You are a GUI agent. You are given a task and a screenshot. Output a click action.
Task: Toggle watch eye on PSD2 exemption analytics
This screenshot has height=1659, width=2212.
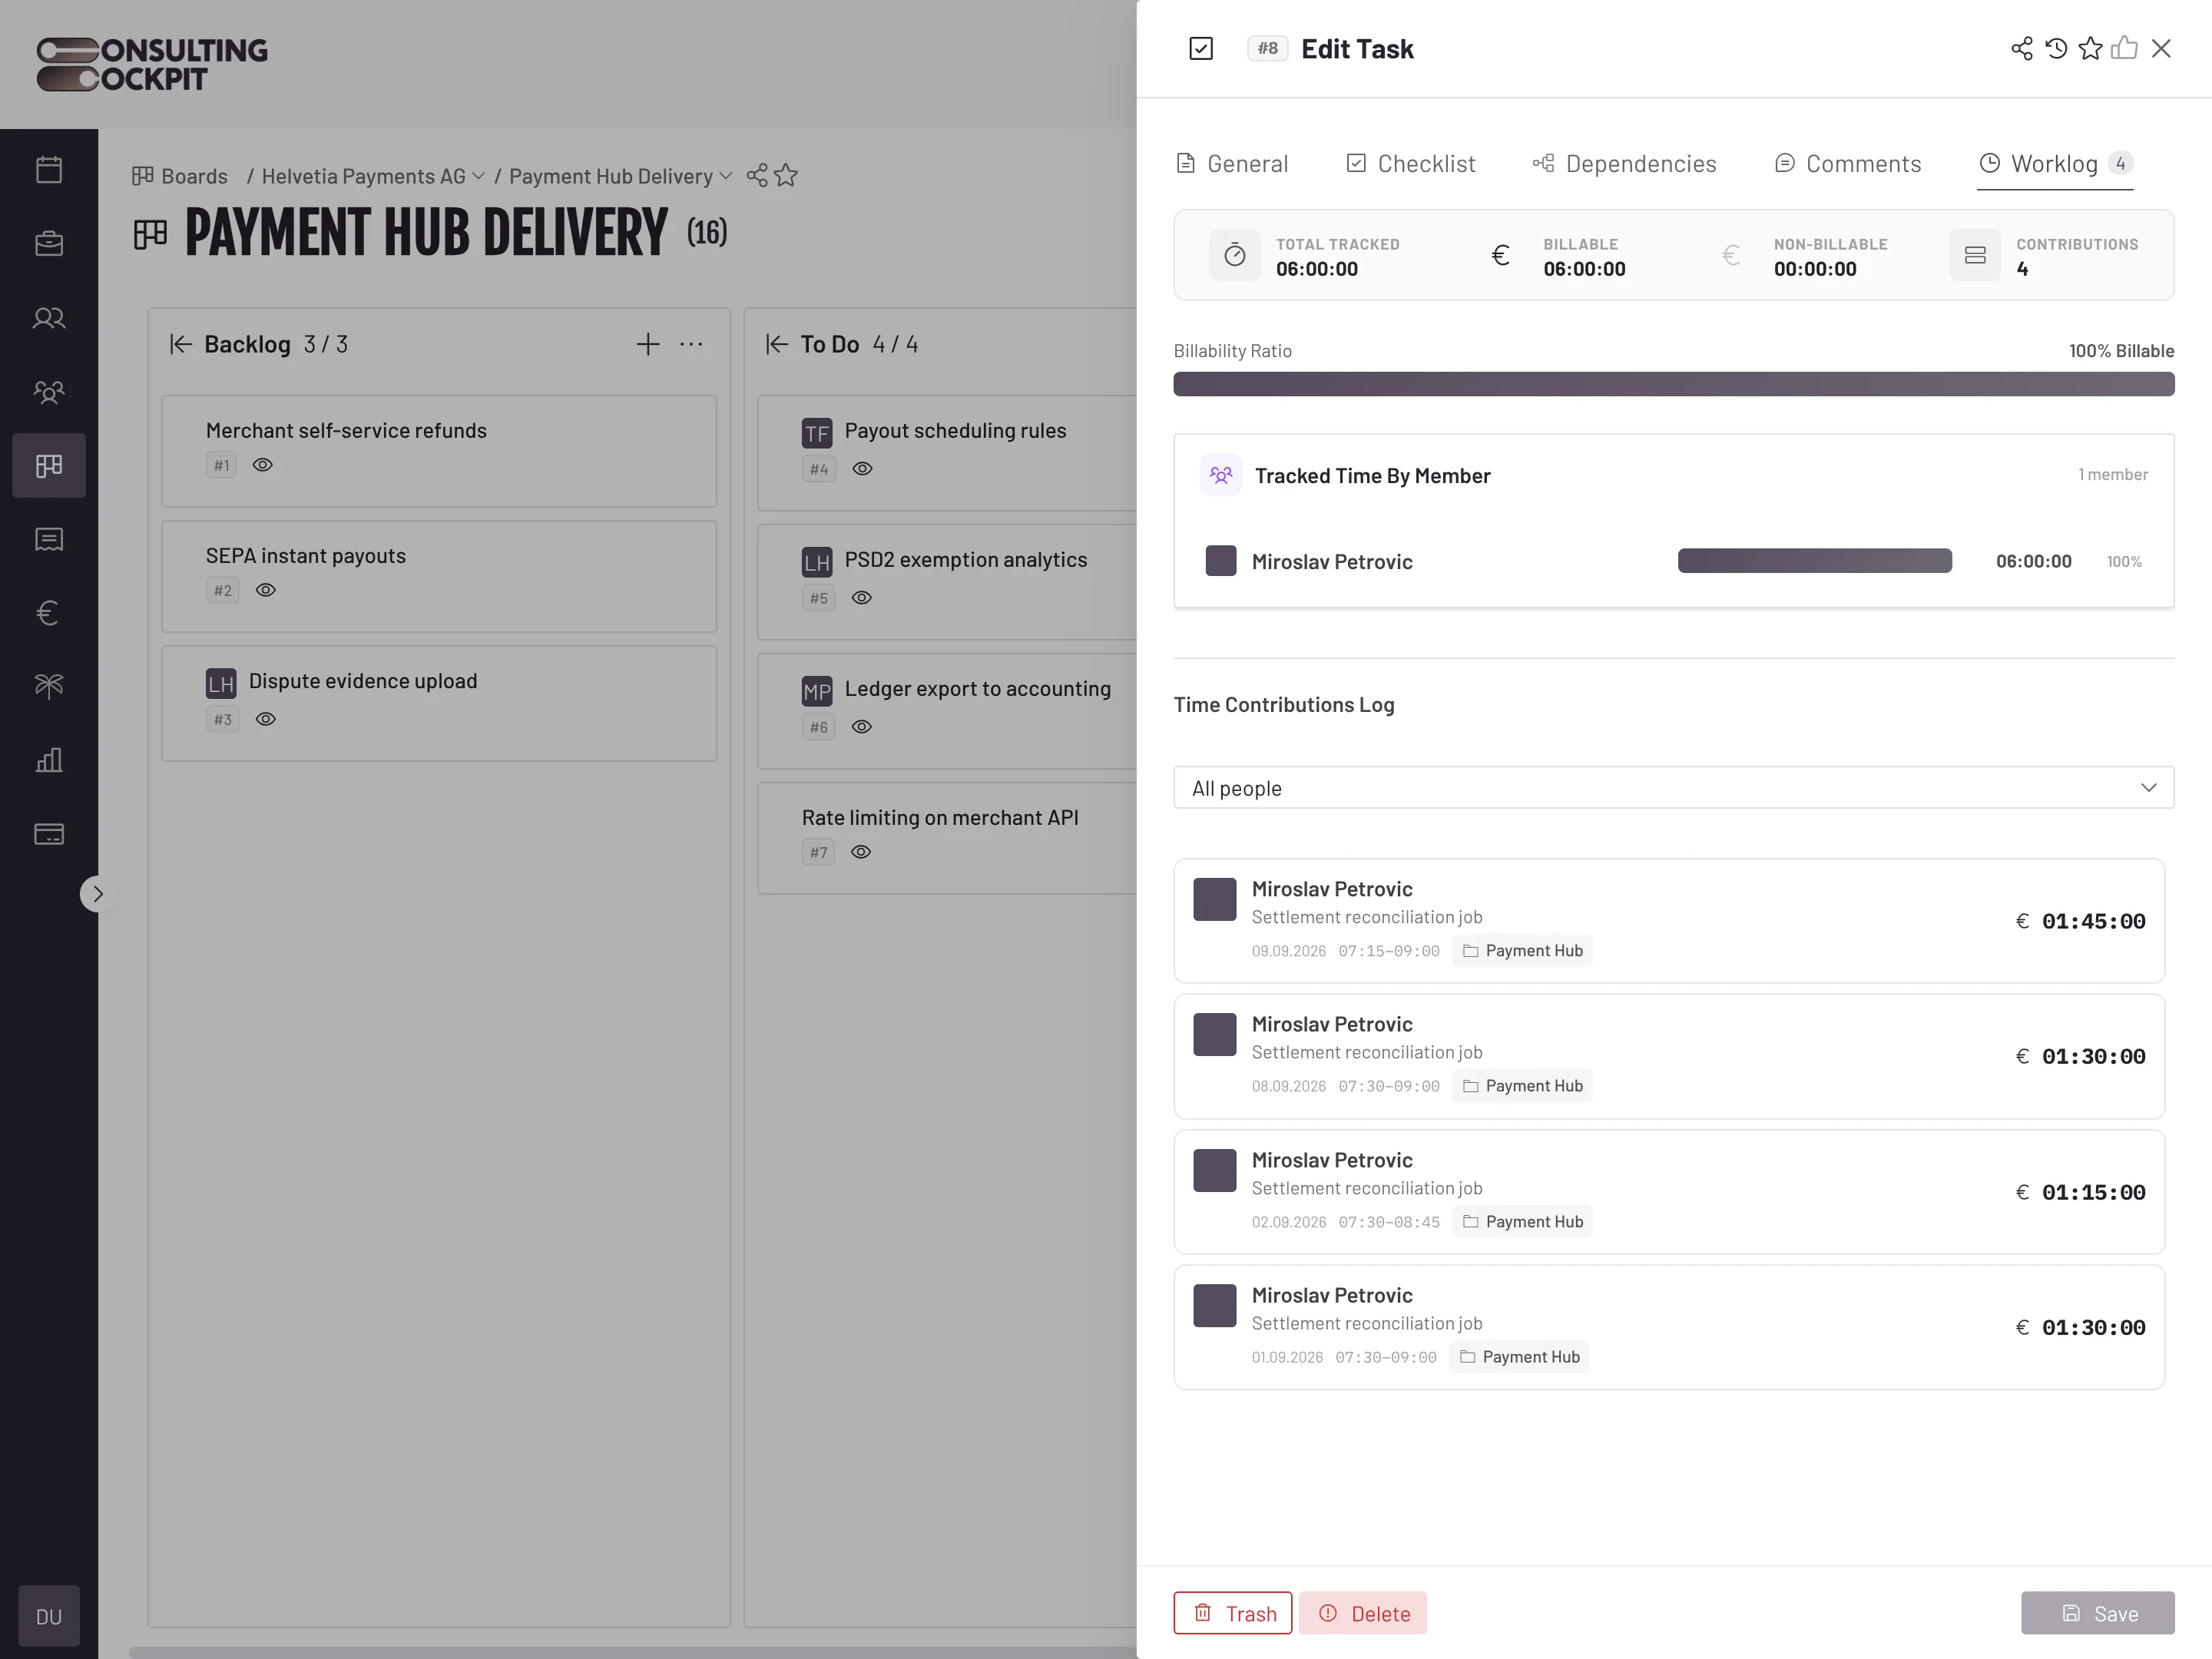pos(862,598)
